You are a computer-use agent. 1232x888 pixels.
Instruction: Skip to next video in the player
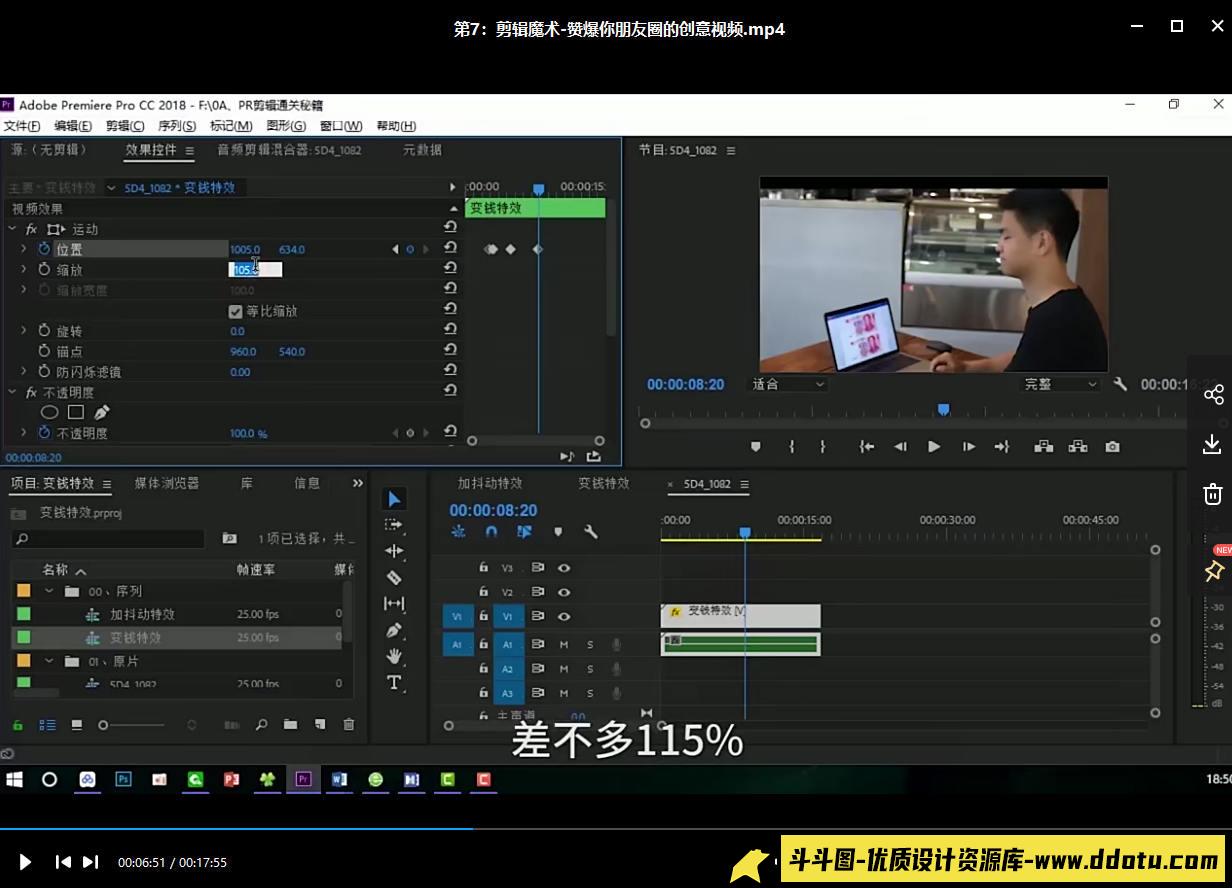(90, 862)
